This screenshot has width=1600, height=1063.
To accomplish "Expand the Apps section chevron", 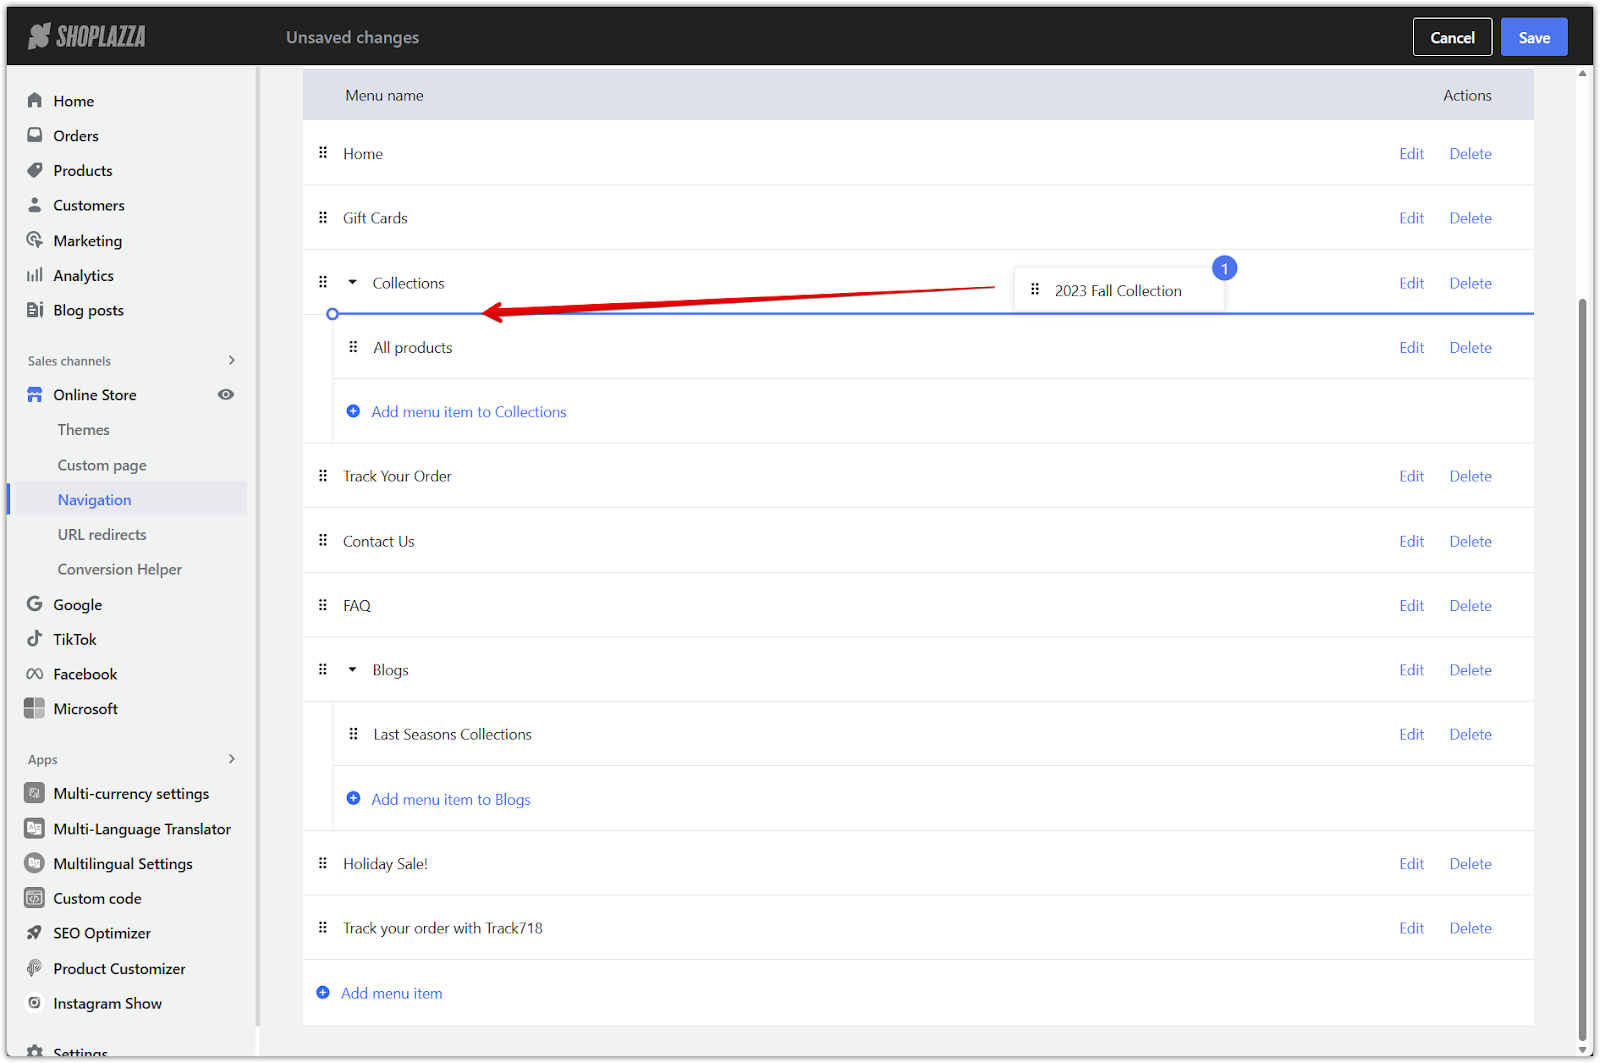I will coord(232,759).
